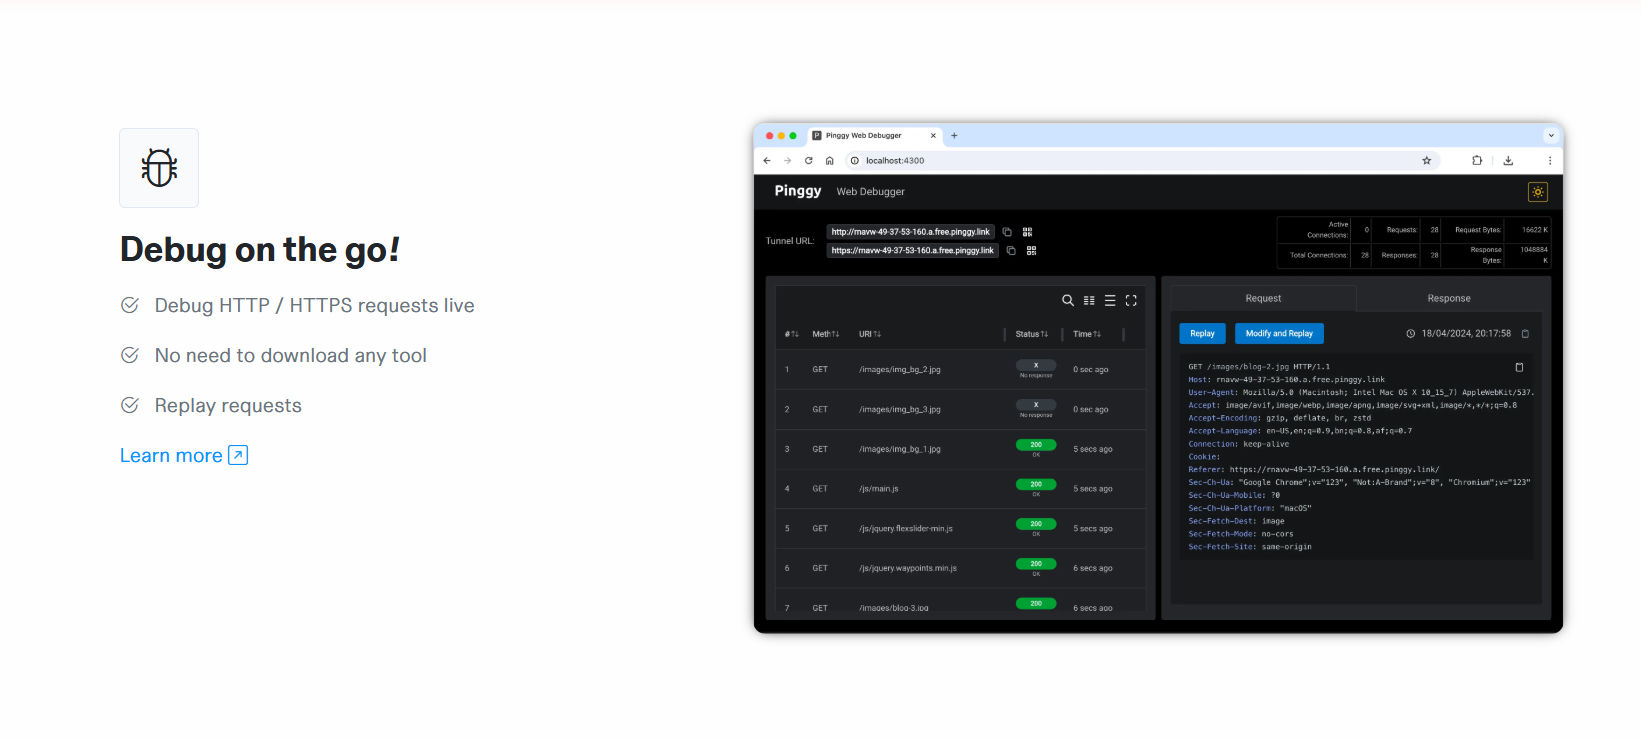Copy the http tunnel URL

pos(1007,232)
